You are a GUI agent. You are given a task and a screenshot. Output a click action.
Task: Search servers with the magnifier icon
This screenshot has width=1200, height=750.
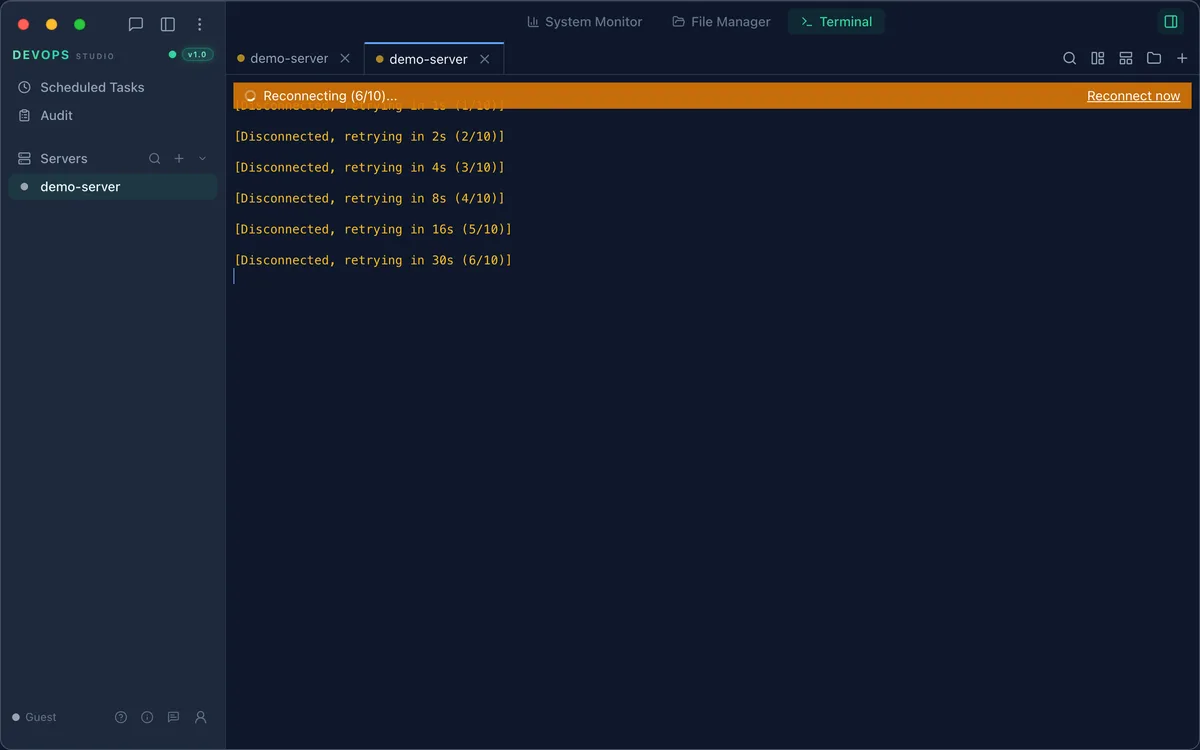click(155, 158)
